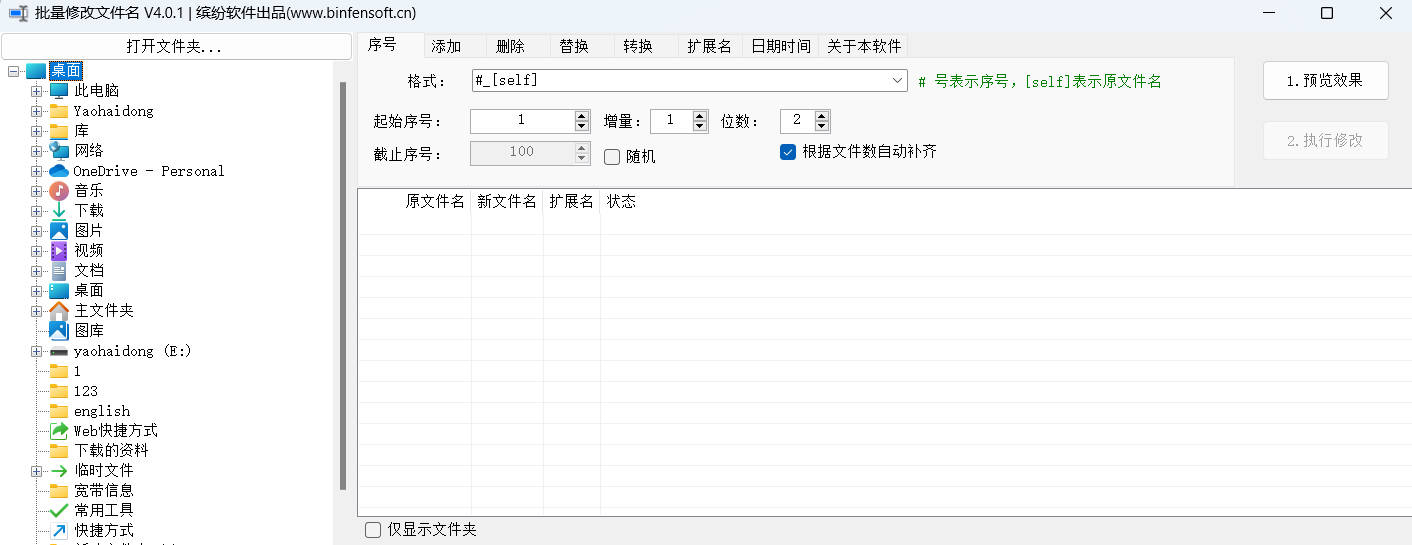Click the 状态 column header
Image resolution: width=1412 pixels, height=545 pixels.
(x=621, y=201)
